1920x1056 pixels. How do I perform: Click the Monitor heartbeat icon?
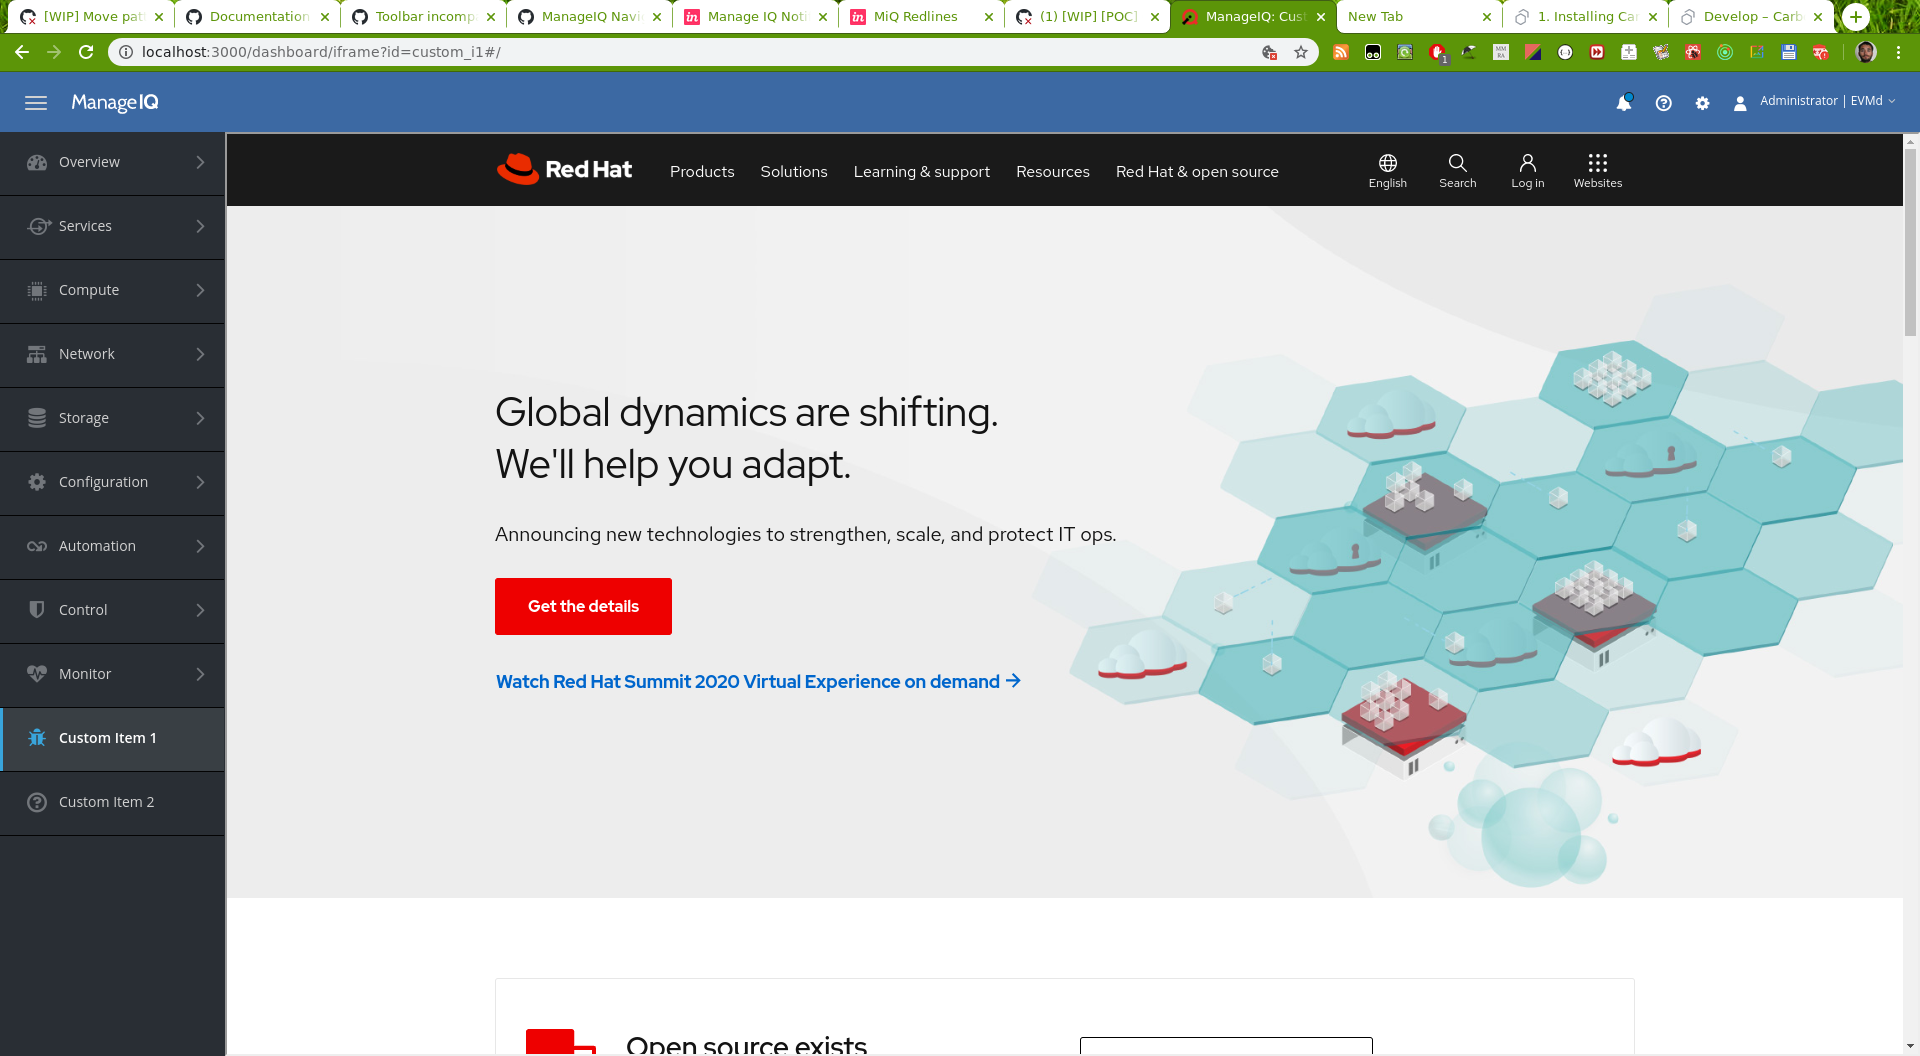click(37, 674)
